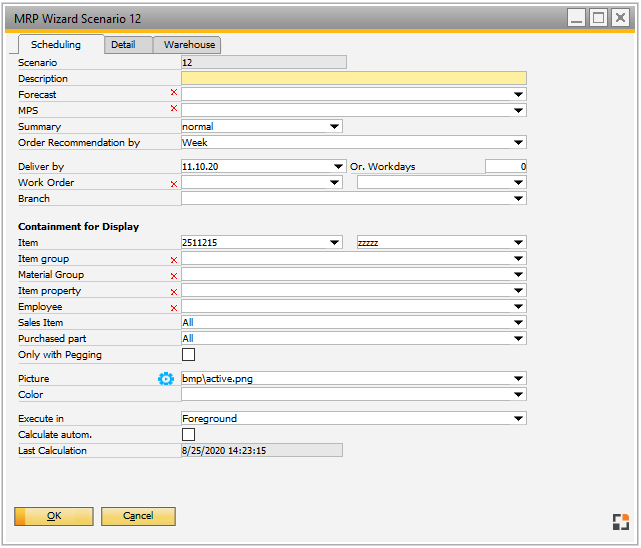Click the red X beside Item property

pos(173,291)
